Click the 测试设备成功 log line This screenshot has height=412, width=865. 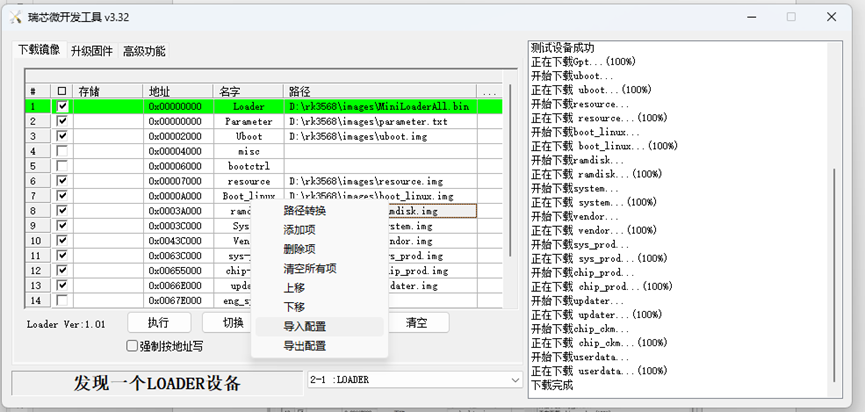click(x=563, y=48)
